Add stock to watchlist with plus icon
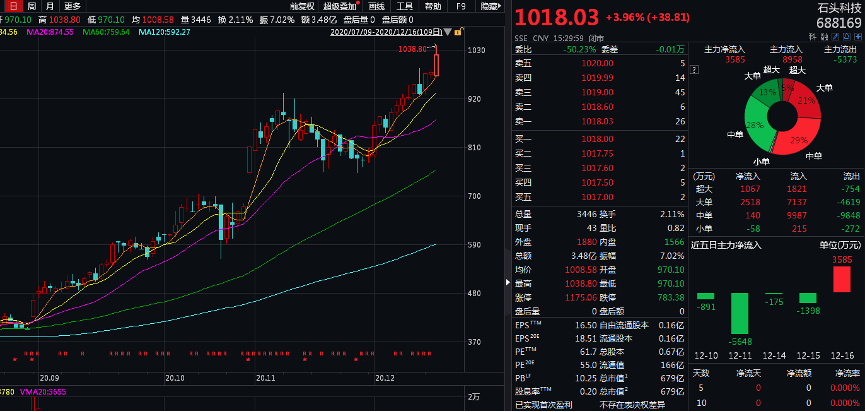The image size is (866, 412). point(858,36)
